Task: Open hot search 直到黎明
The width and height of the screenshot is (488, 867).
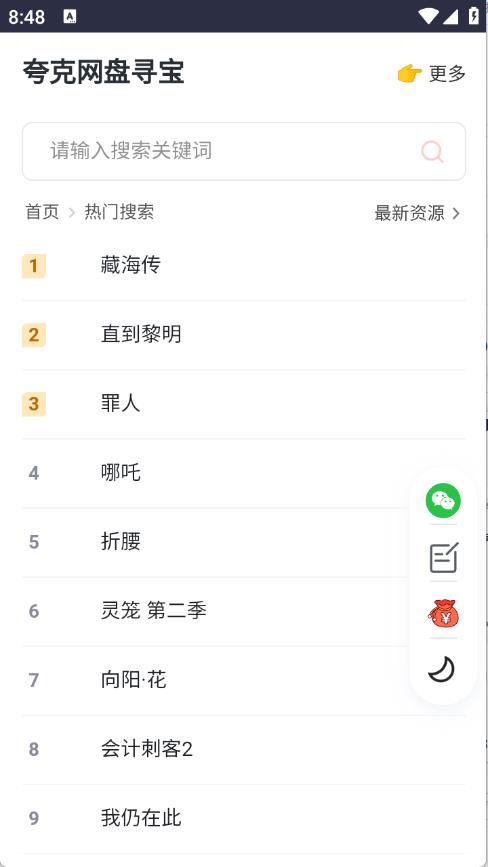Action: point(244,335)
